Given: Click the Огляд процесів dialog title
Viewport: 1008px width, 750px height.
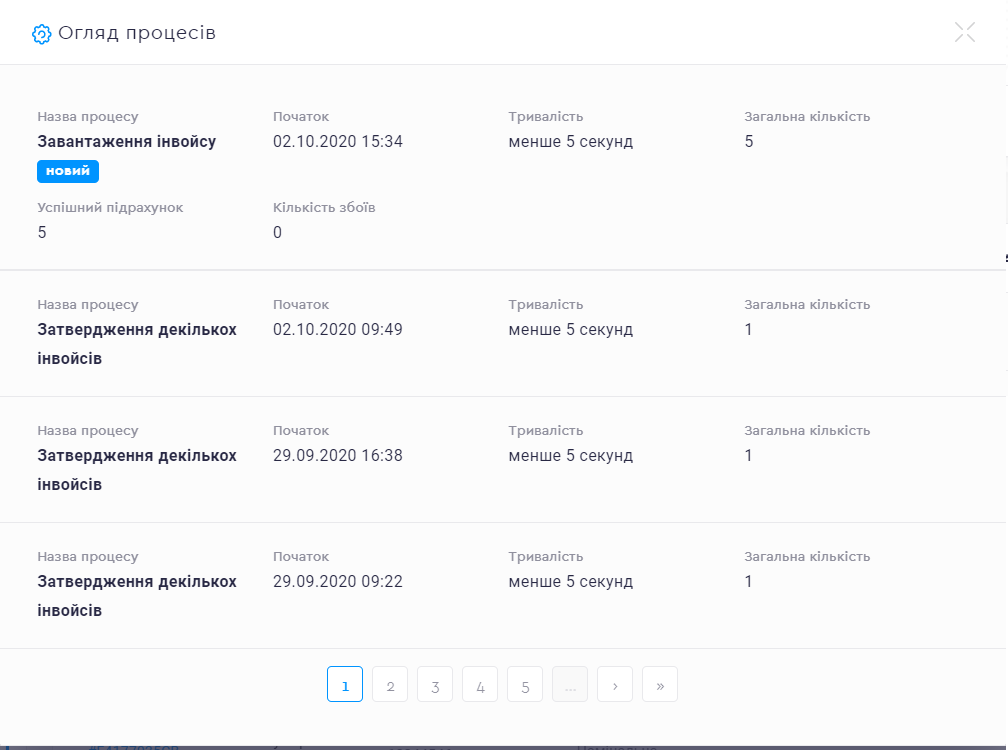Looking at the screenshot, I should 137,33.
